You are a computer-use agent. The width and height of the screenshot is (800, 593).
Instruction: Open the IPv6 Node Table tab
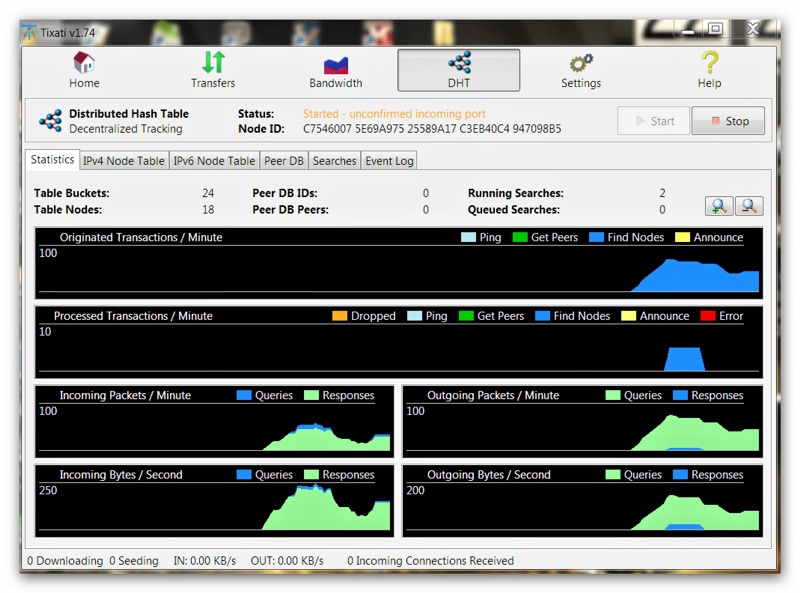point(214,161)
